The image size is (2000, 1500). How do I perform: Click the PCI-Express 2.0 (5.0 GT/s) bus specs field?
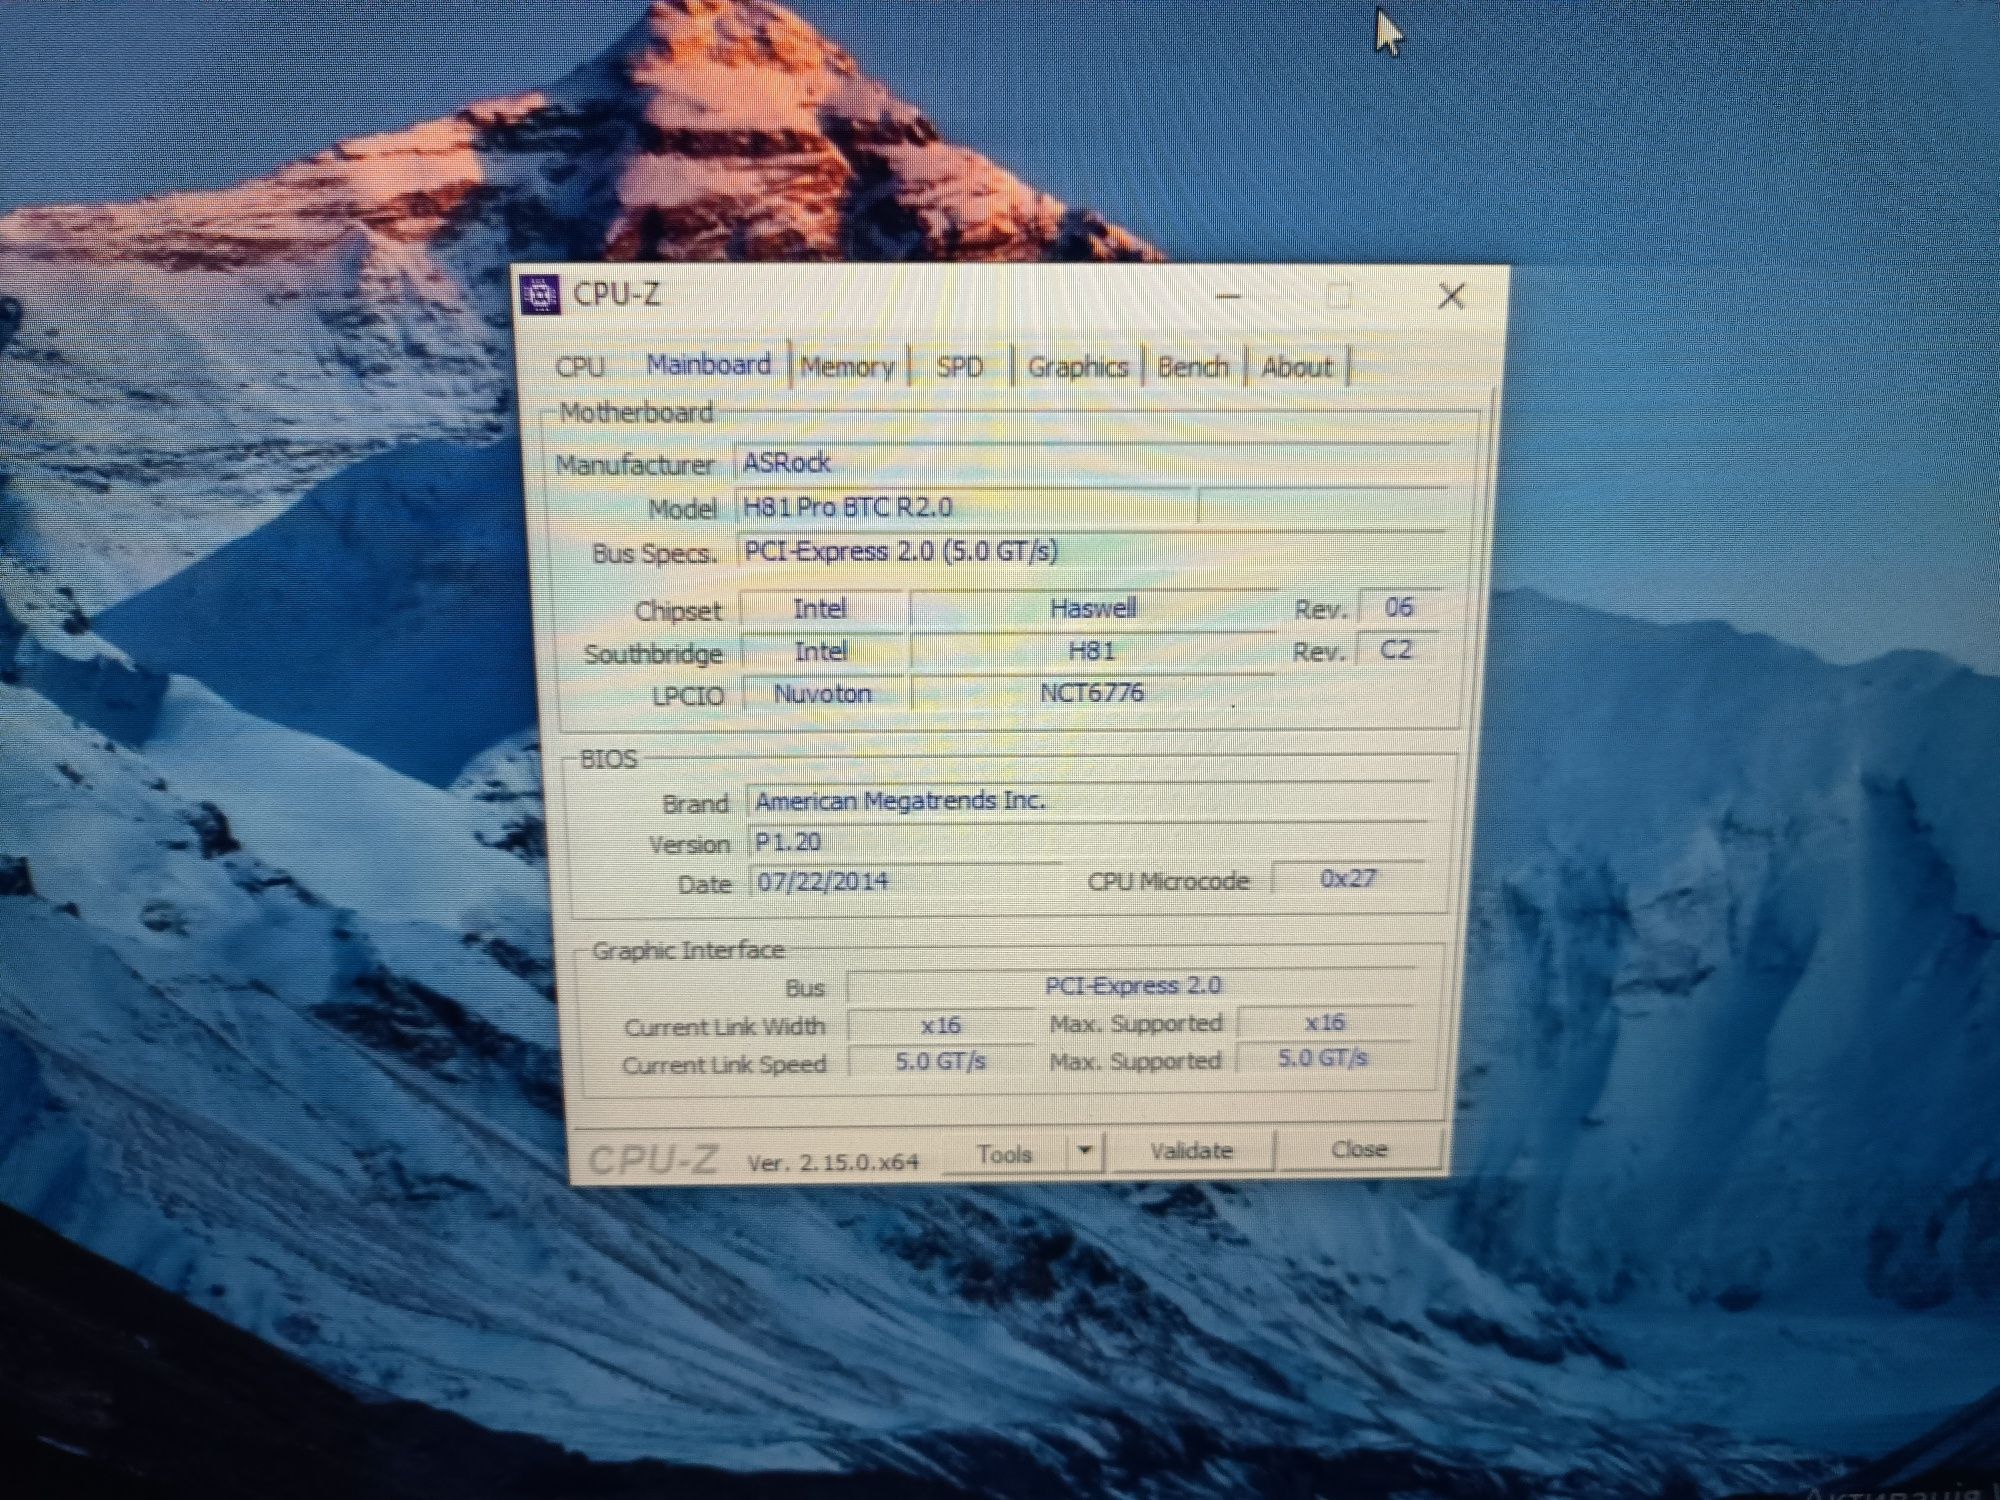(x=1090, y=551)
